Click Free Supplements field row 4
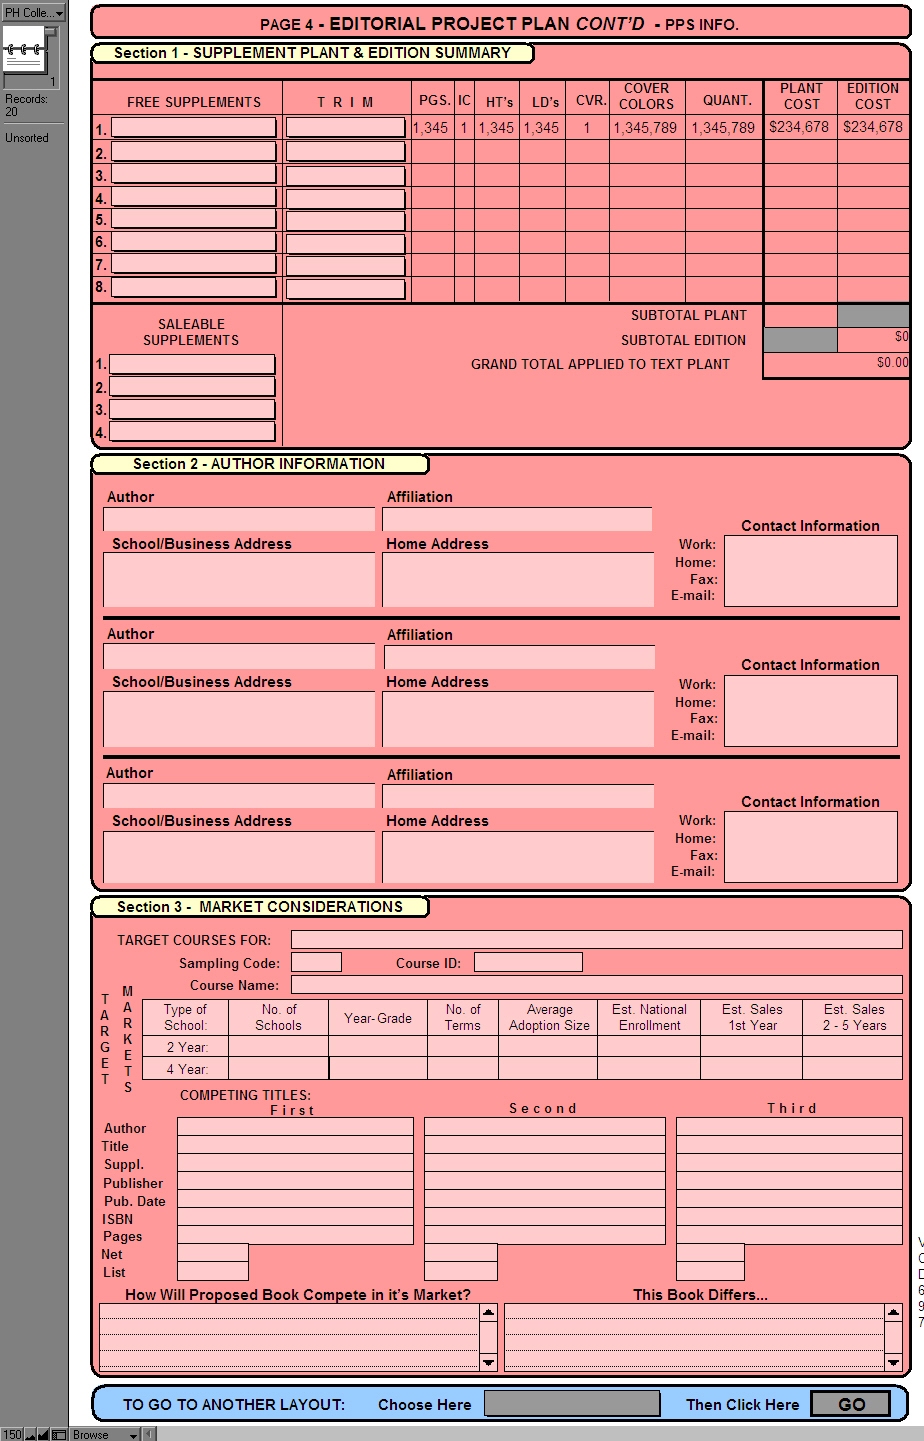The image size is (924, 1441). (194, 197)
